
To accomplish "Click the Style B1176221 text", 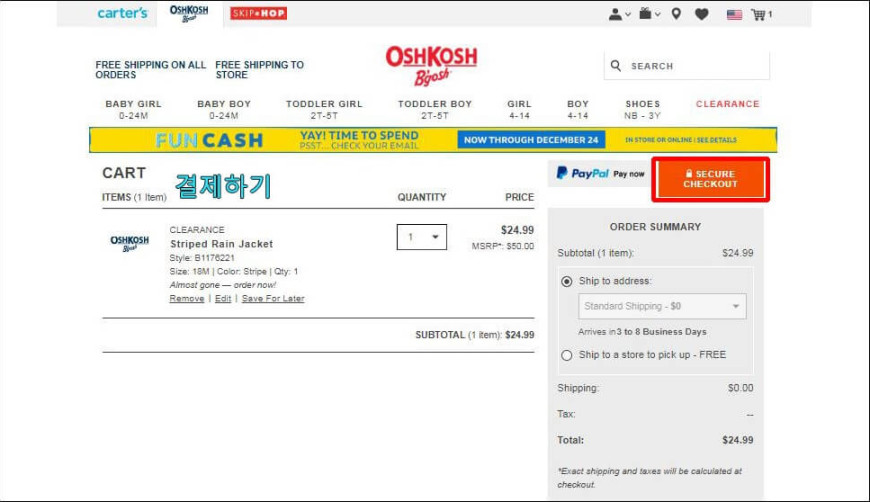I will pyautogui.click(x=202, y=258).
